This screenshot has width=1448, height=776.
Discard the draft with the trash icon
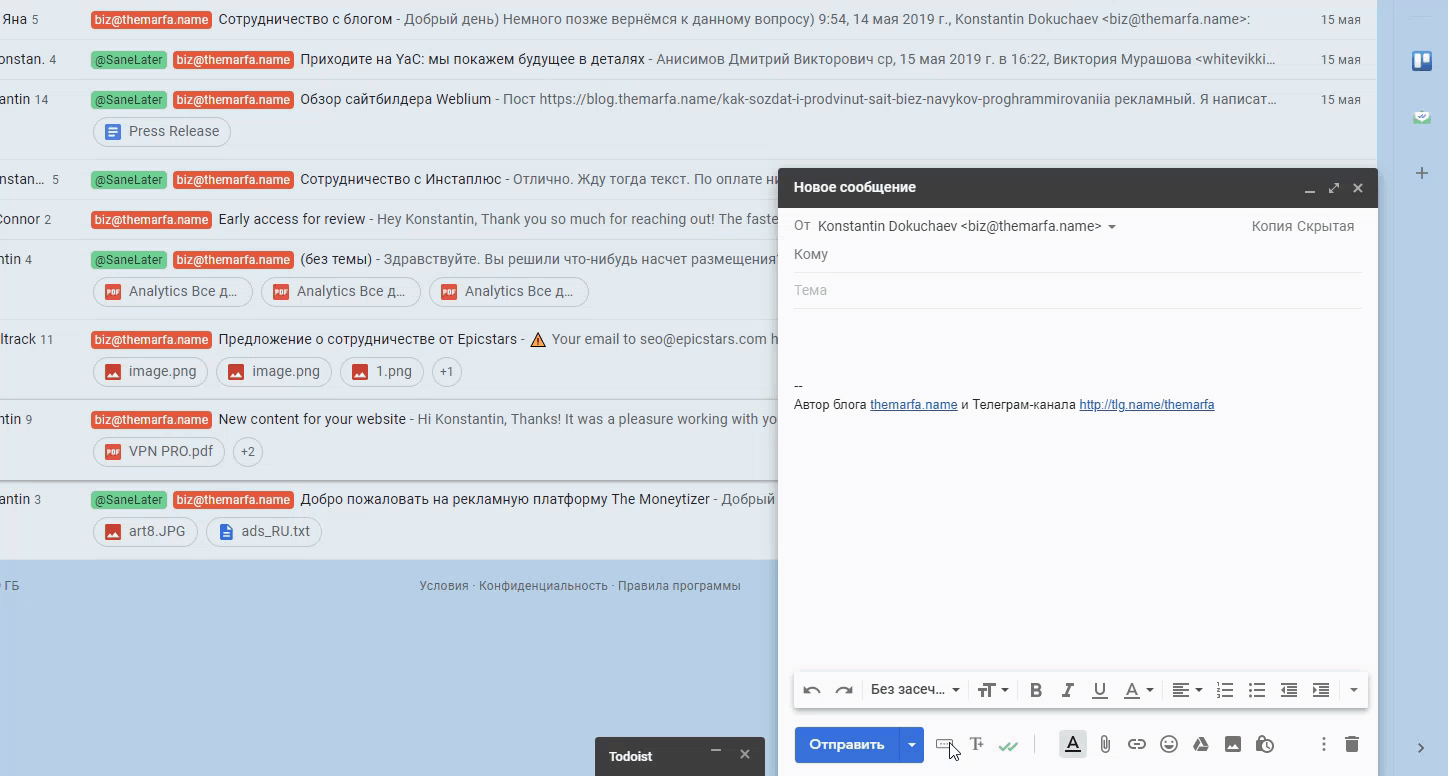1352,744
